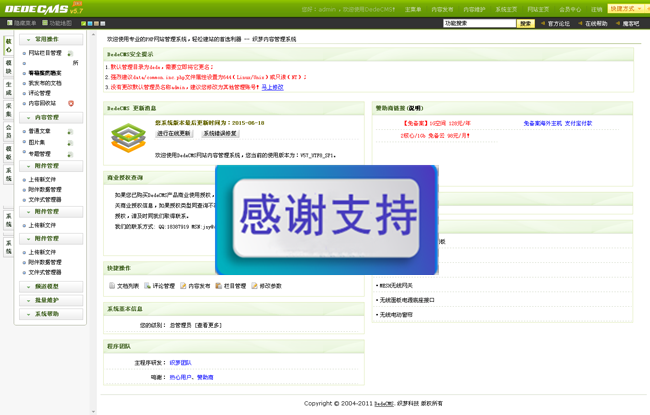The height and width of the screenshot is (415, 650).
Task: Click the add icon beside 网站栏目管理
Action: [x=70, y=53]
